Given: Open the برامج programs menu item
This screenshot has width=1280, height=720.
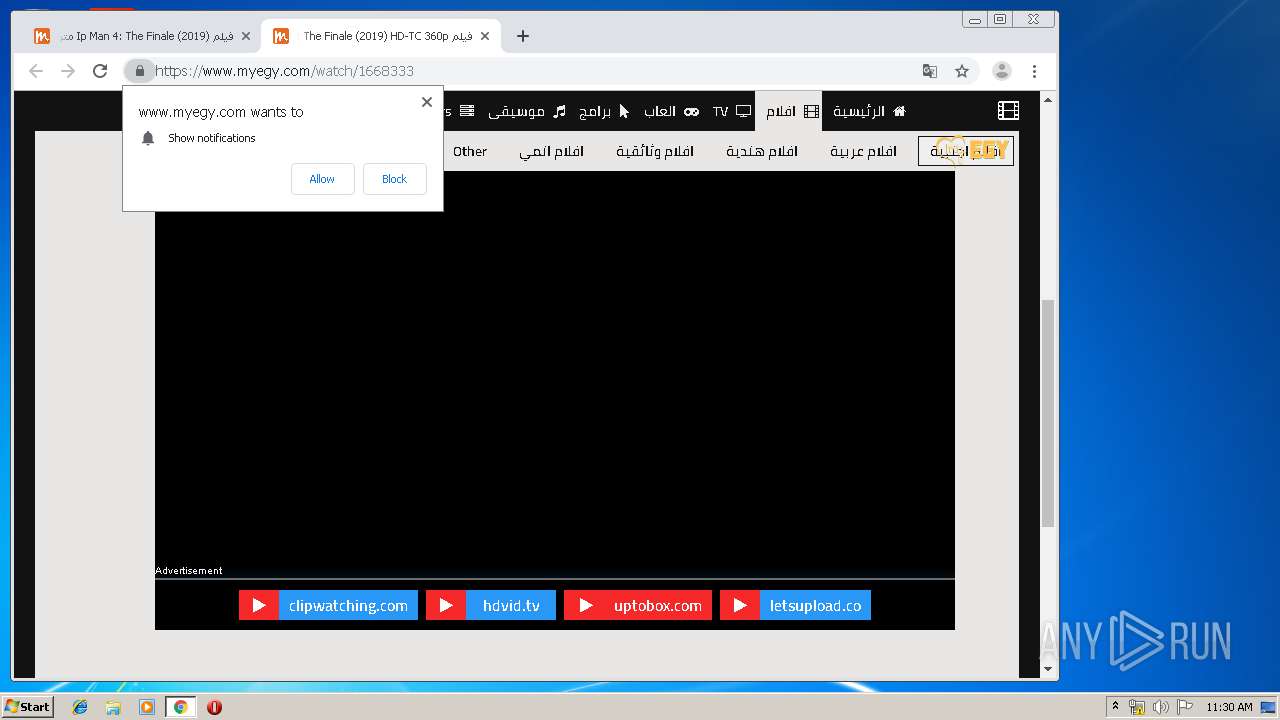Looking at the screenshot, I should [x=604, y=111].
